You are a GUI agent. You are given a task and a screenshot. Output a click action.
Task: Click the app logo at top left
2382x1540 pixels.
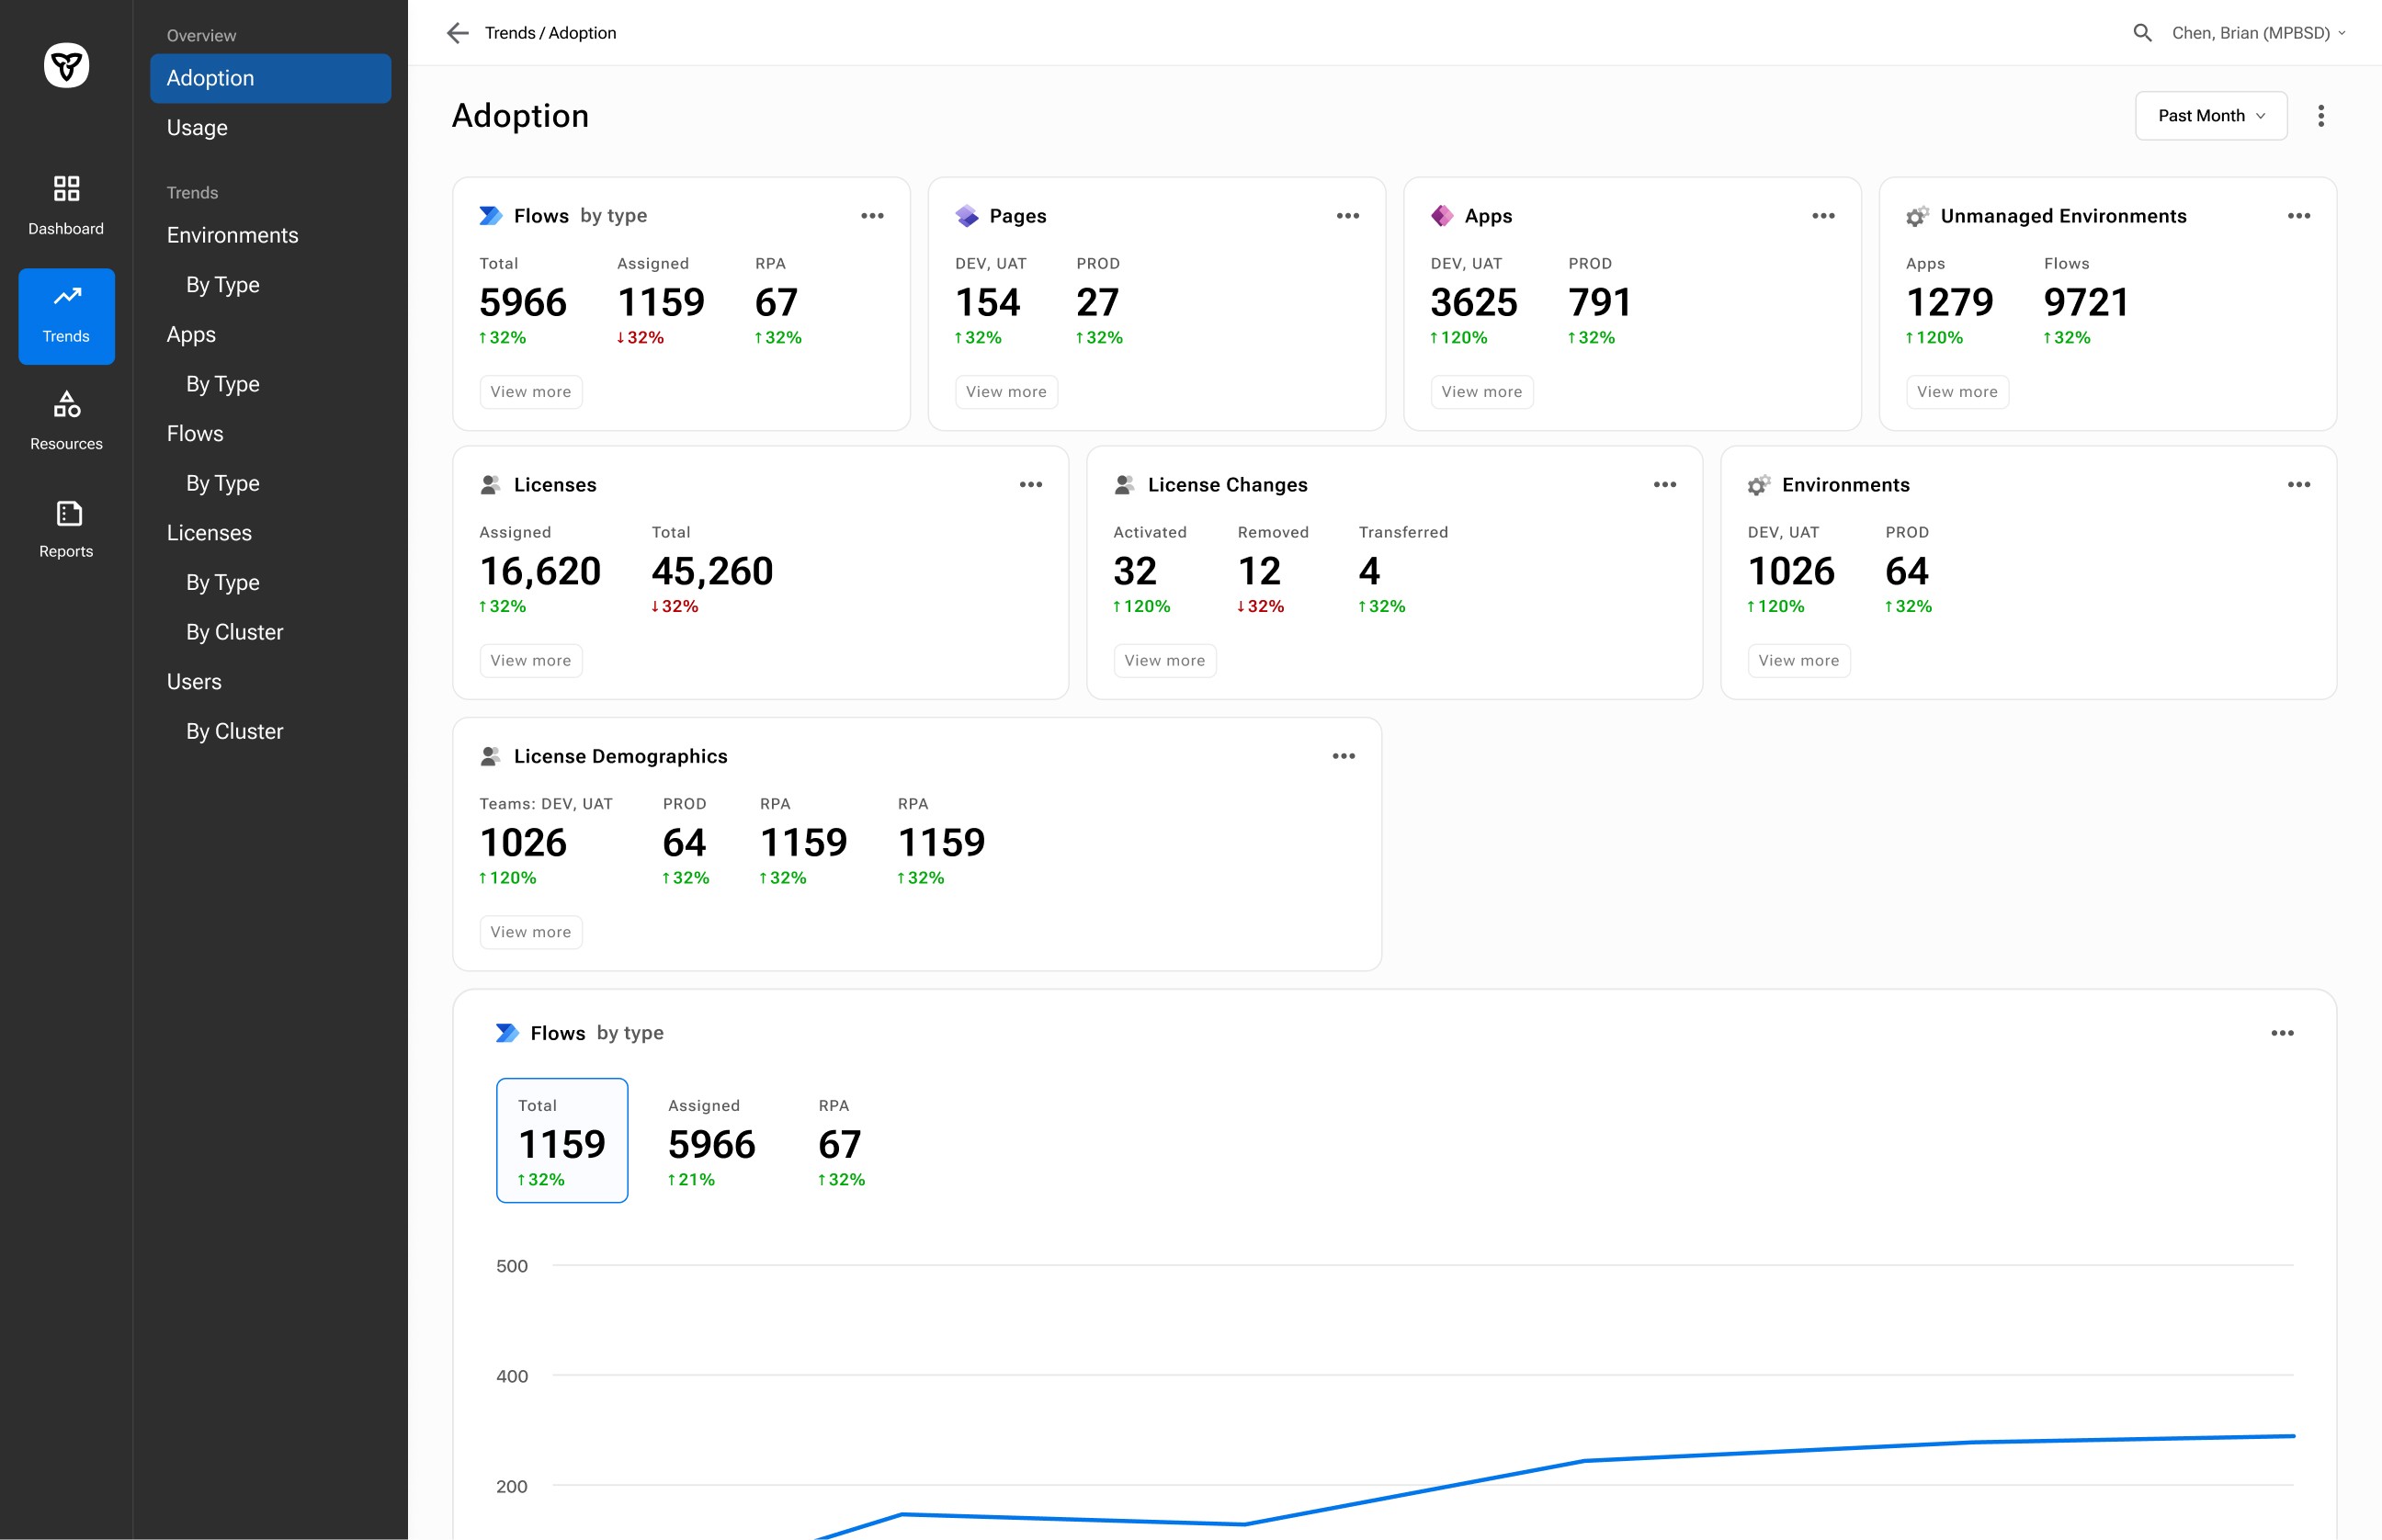coord(66,66)
